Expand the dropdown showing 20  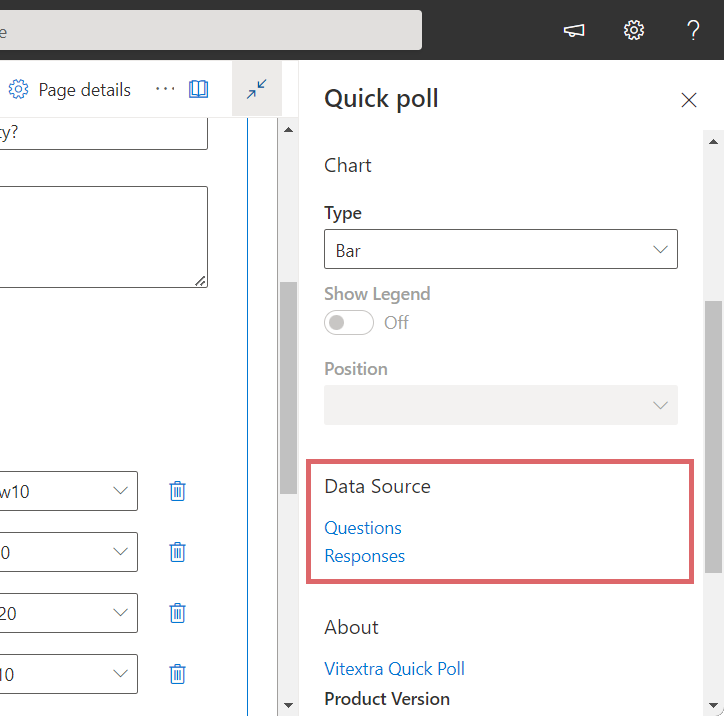(x=68, y=613)
